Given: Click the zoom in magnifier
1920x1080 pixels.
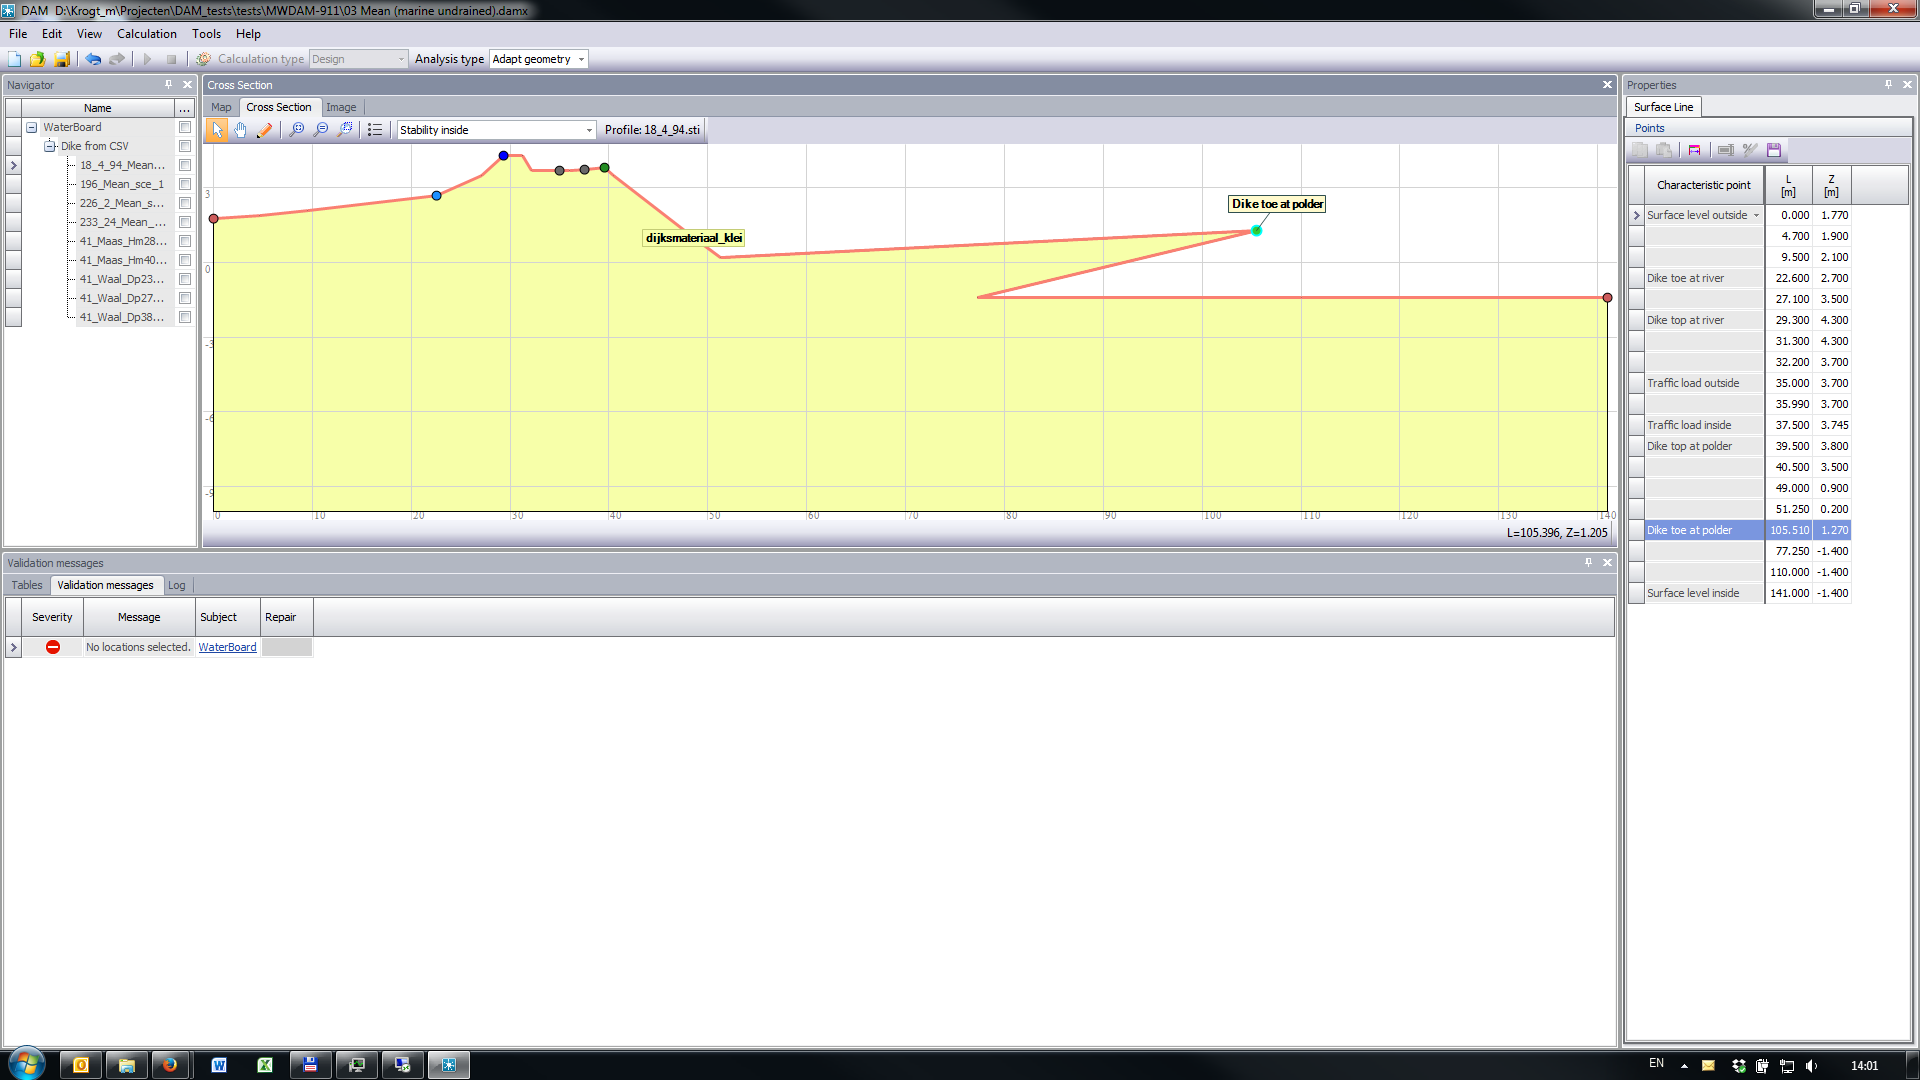Looking at the screenshot, I should (x=297, y=130).
